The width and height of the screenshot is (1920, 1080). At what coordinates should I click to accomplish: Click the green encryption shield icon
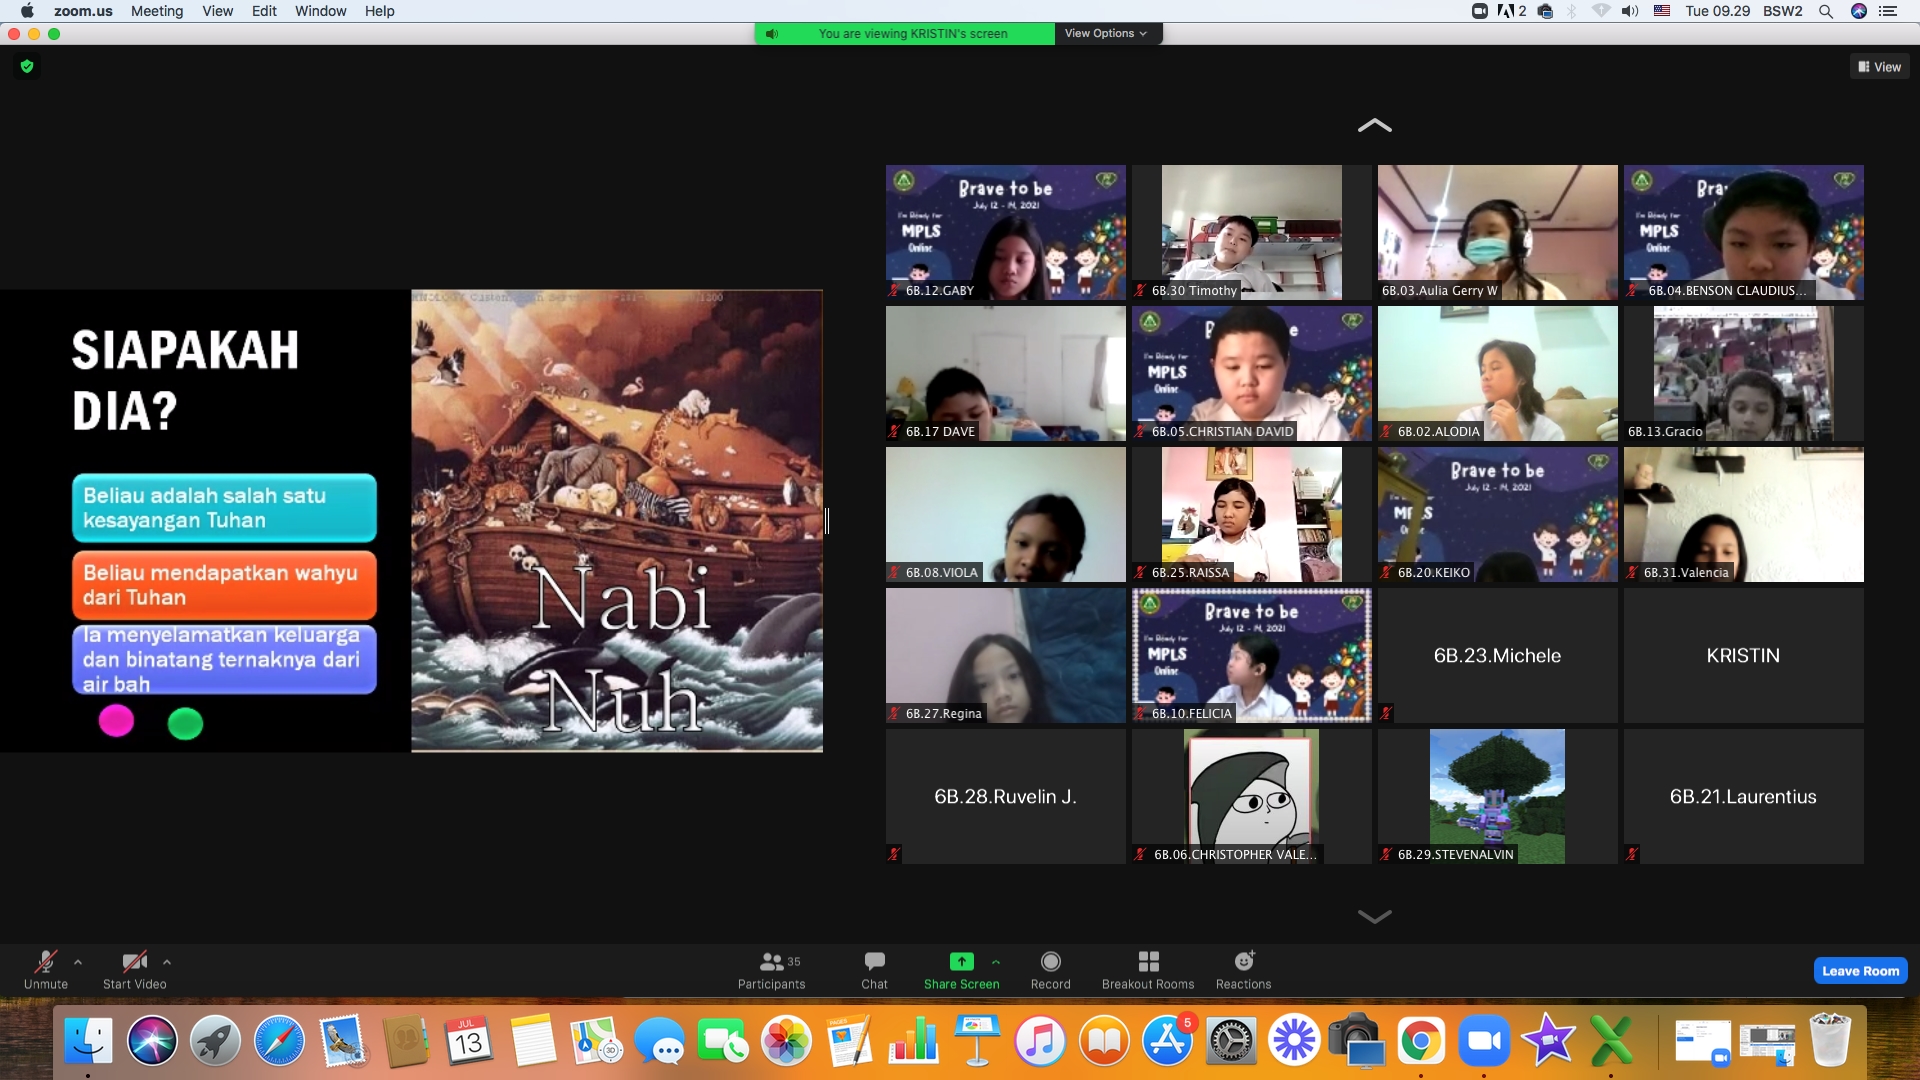(x=27, y=67)
